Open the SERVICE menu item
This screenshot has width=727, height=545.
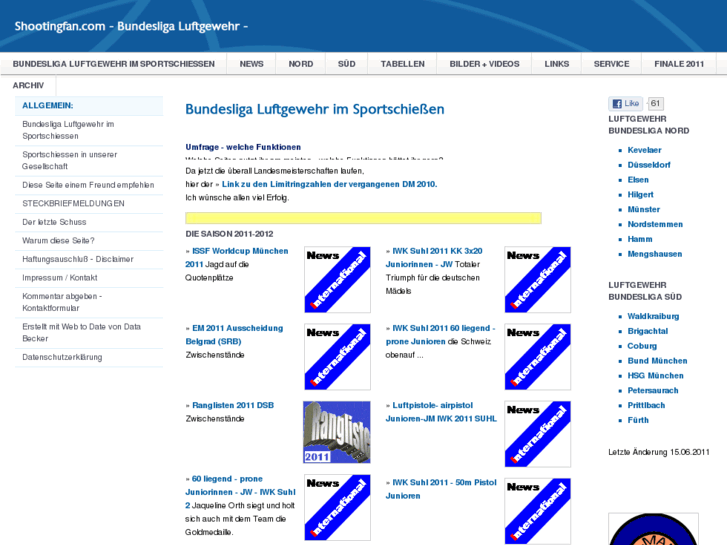tap(611, 64)
